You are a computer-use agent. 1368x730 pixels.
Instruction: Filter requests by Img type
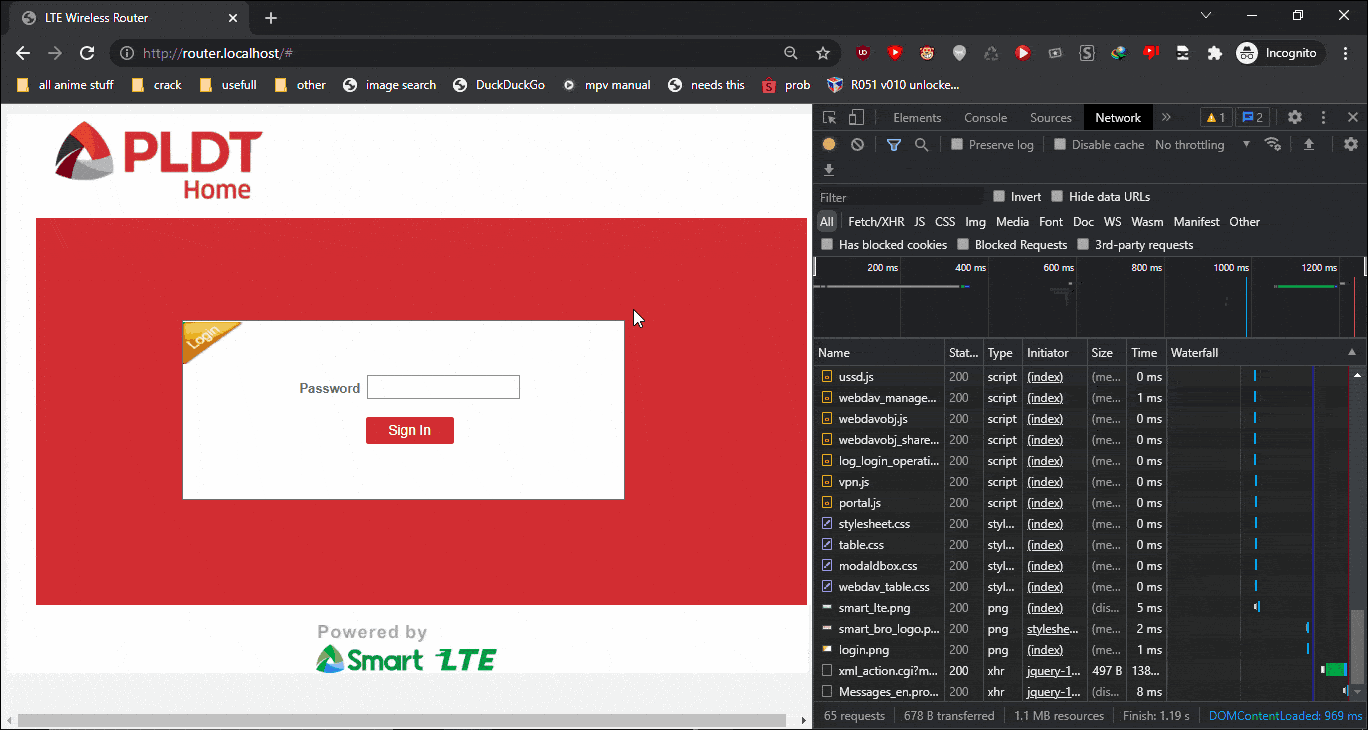(975, 222)
